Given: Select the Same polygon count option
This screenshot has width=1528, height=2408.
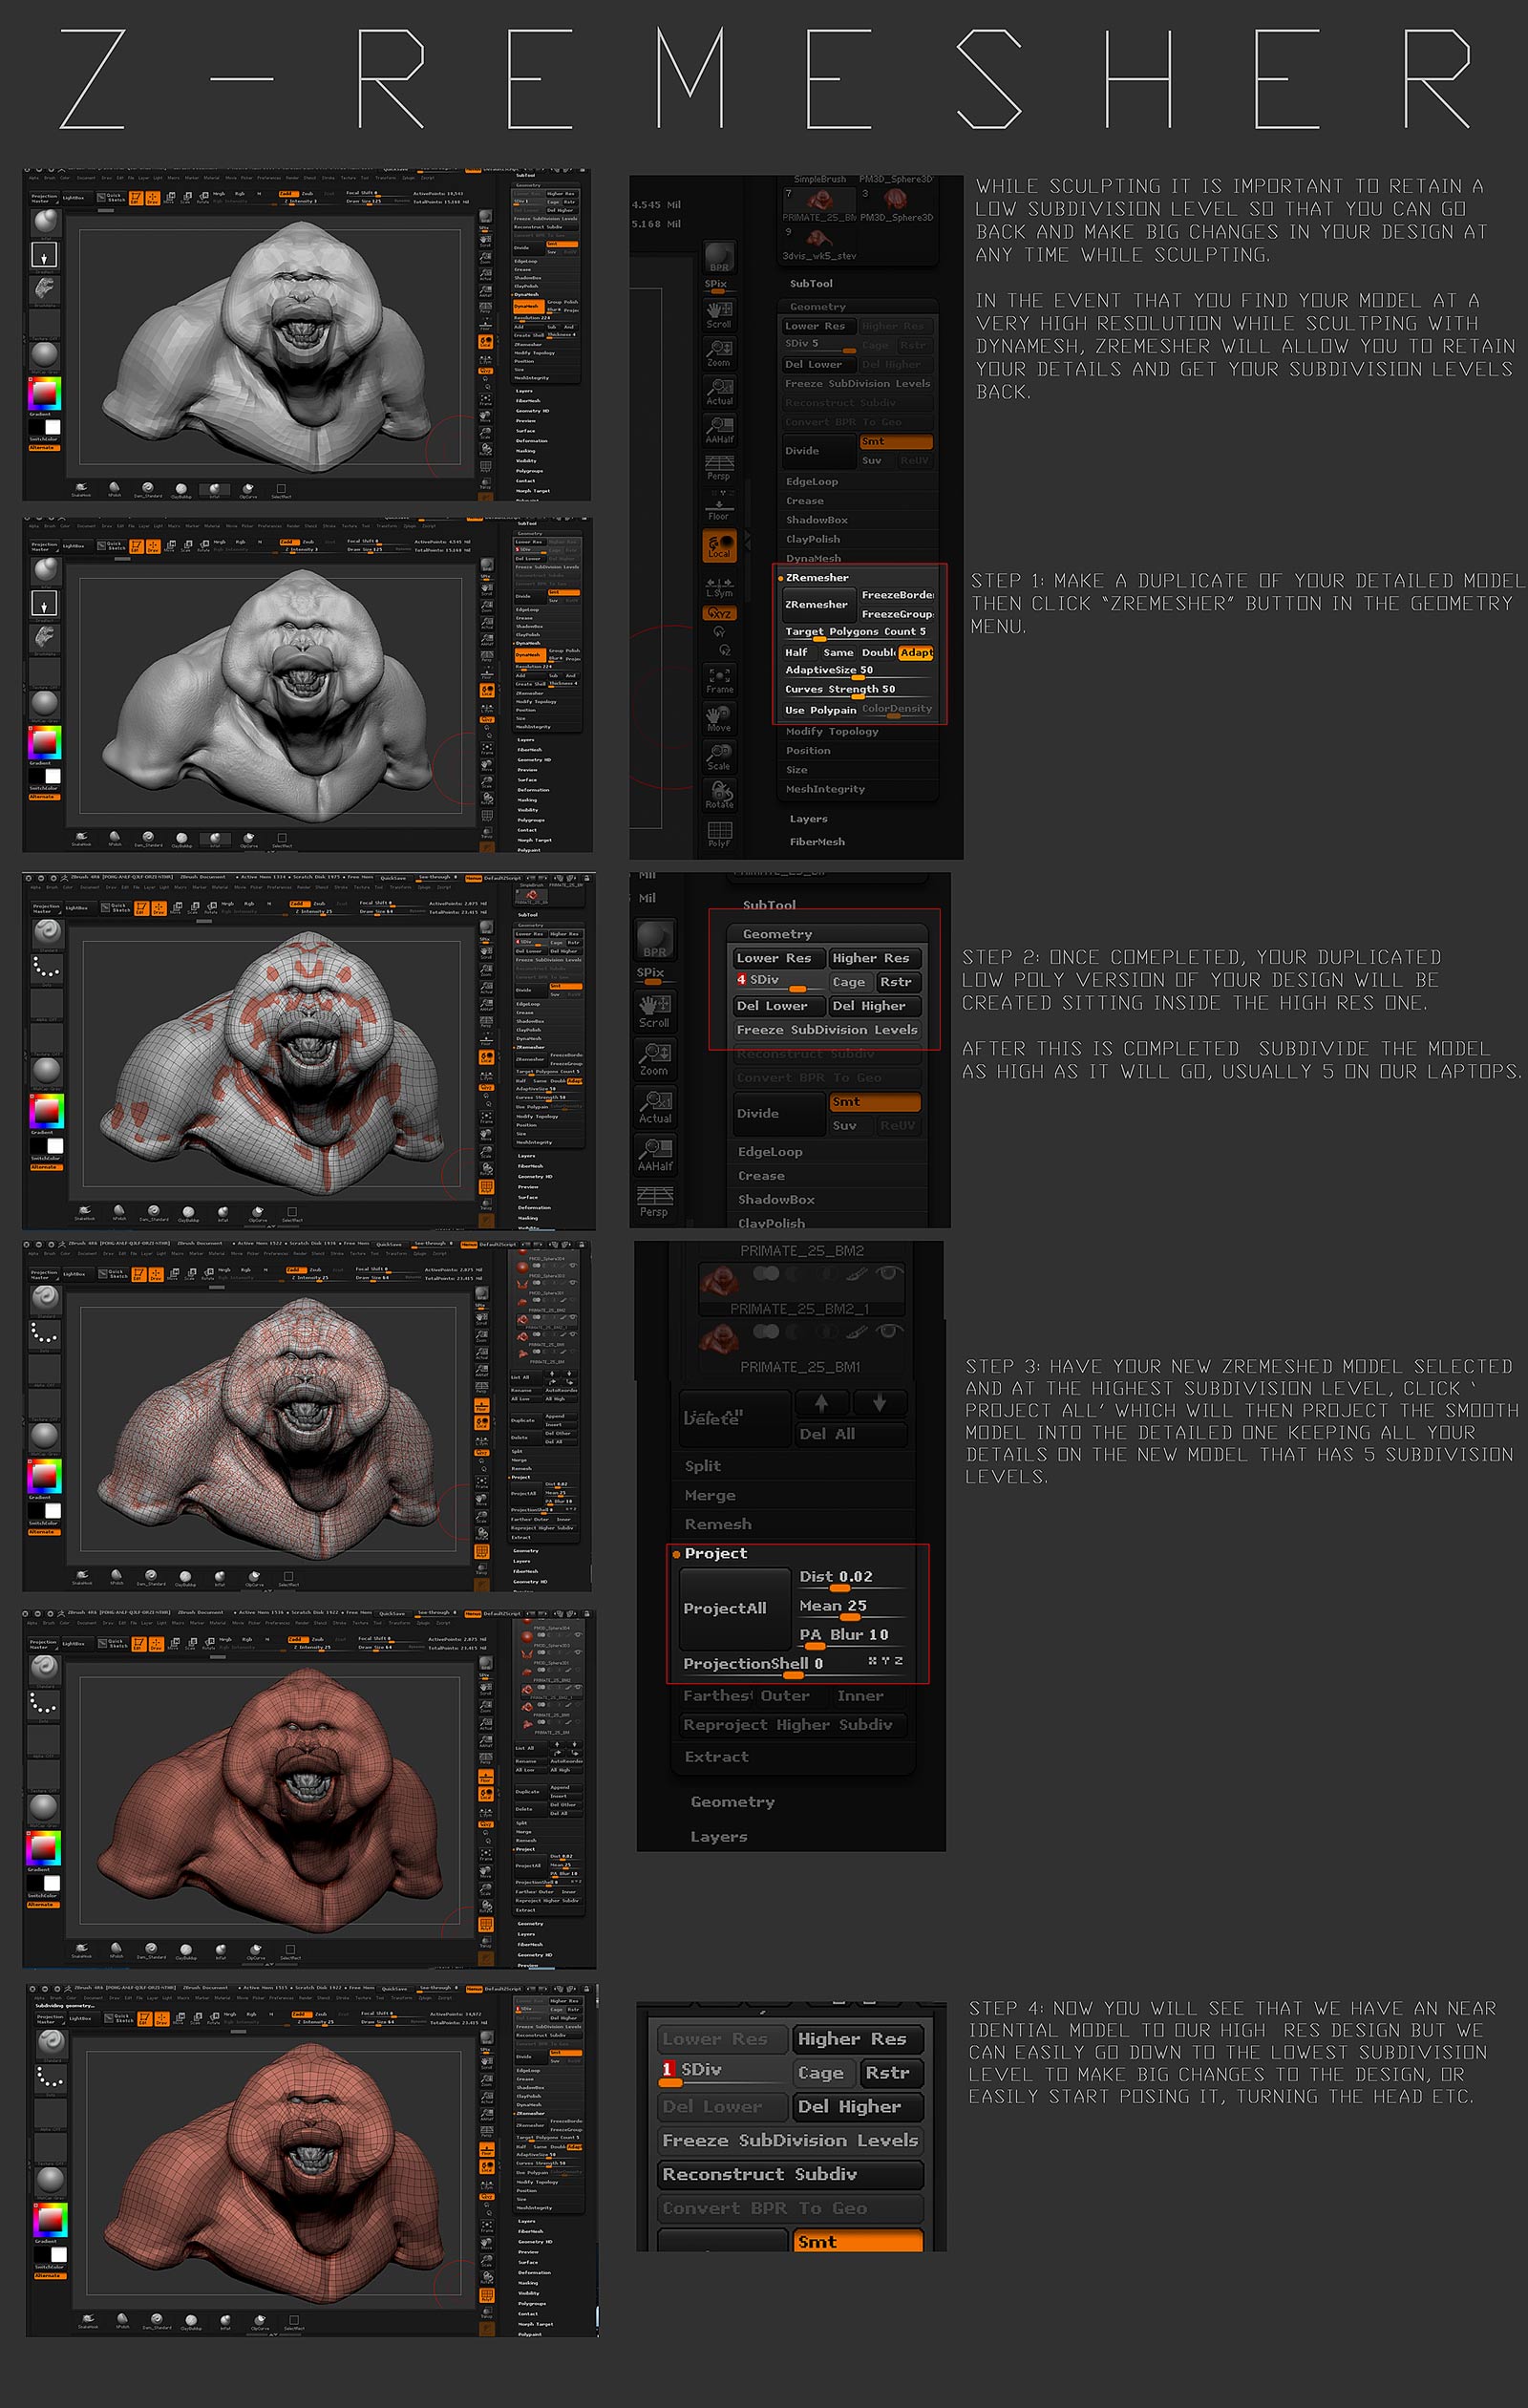Looking at the screenshot, I should coord(838,652).
